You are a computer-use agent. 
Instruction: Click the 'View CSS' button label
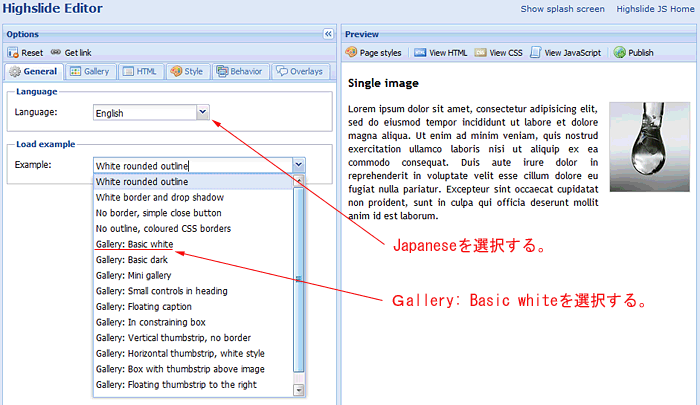point(506,53)
